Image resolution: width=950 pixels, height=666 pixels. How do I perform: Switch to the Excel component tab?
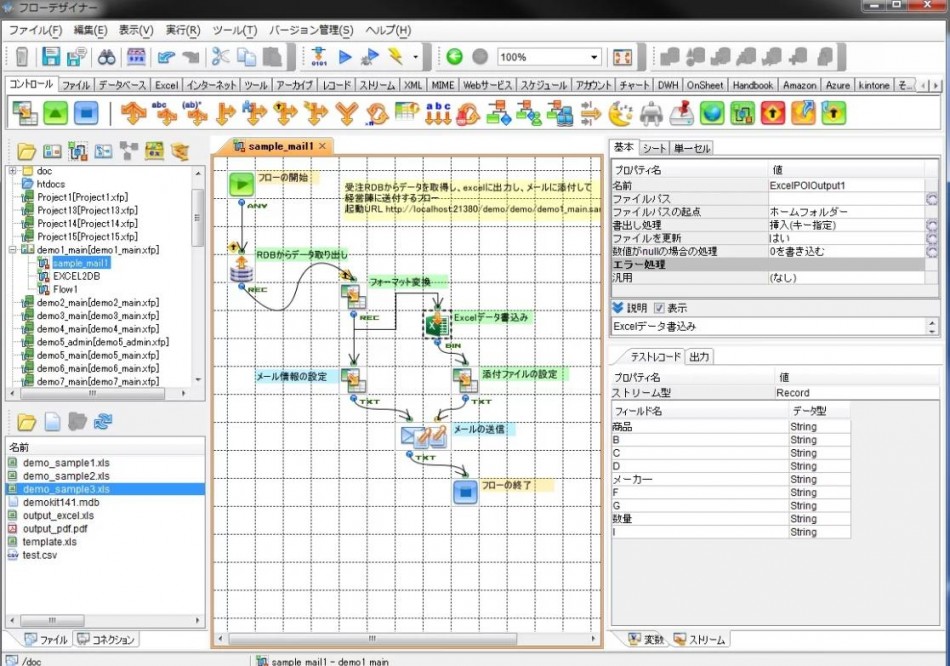tap(167, 85)
